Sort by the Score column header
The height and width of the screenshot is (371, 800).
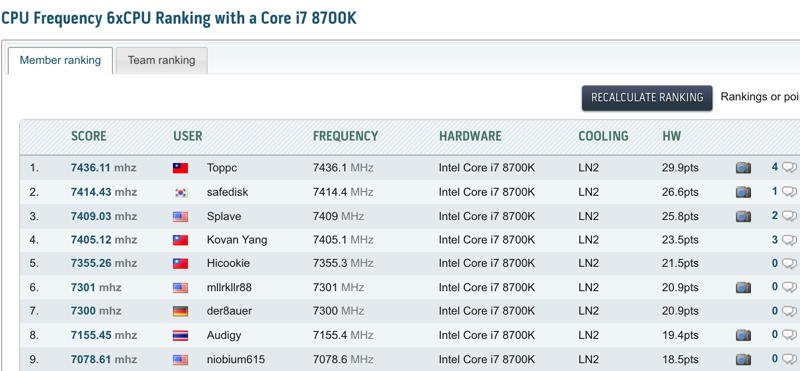tap(89, 136)
